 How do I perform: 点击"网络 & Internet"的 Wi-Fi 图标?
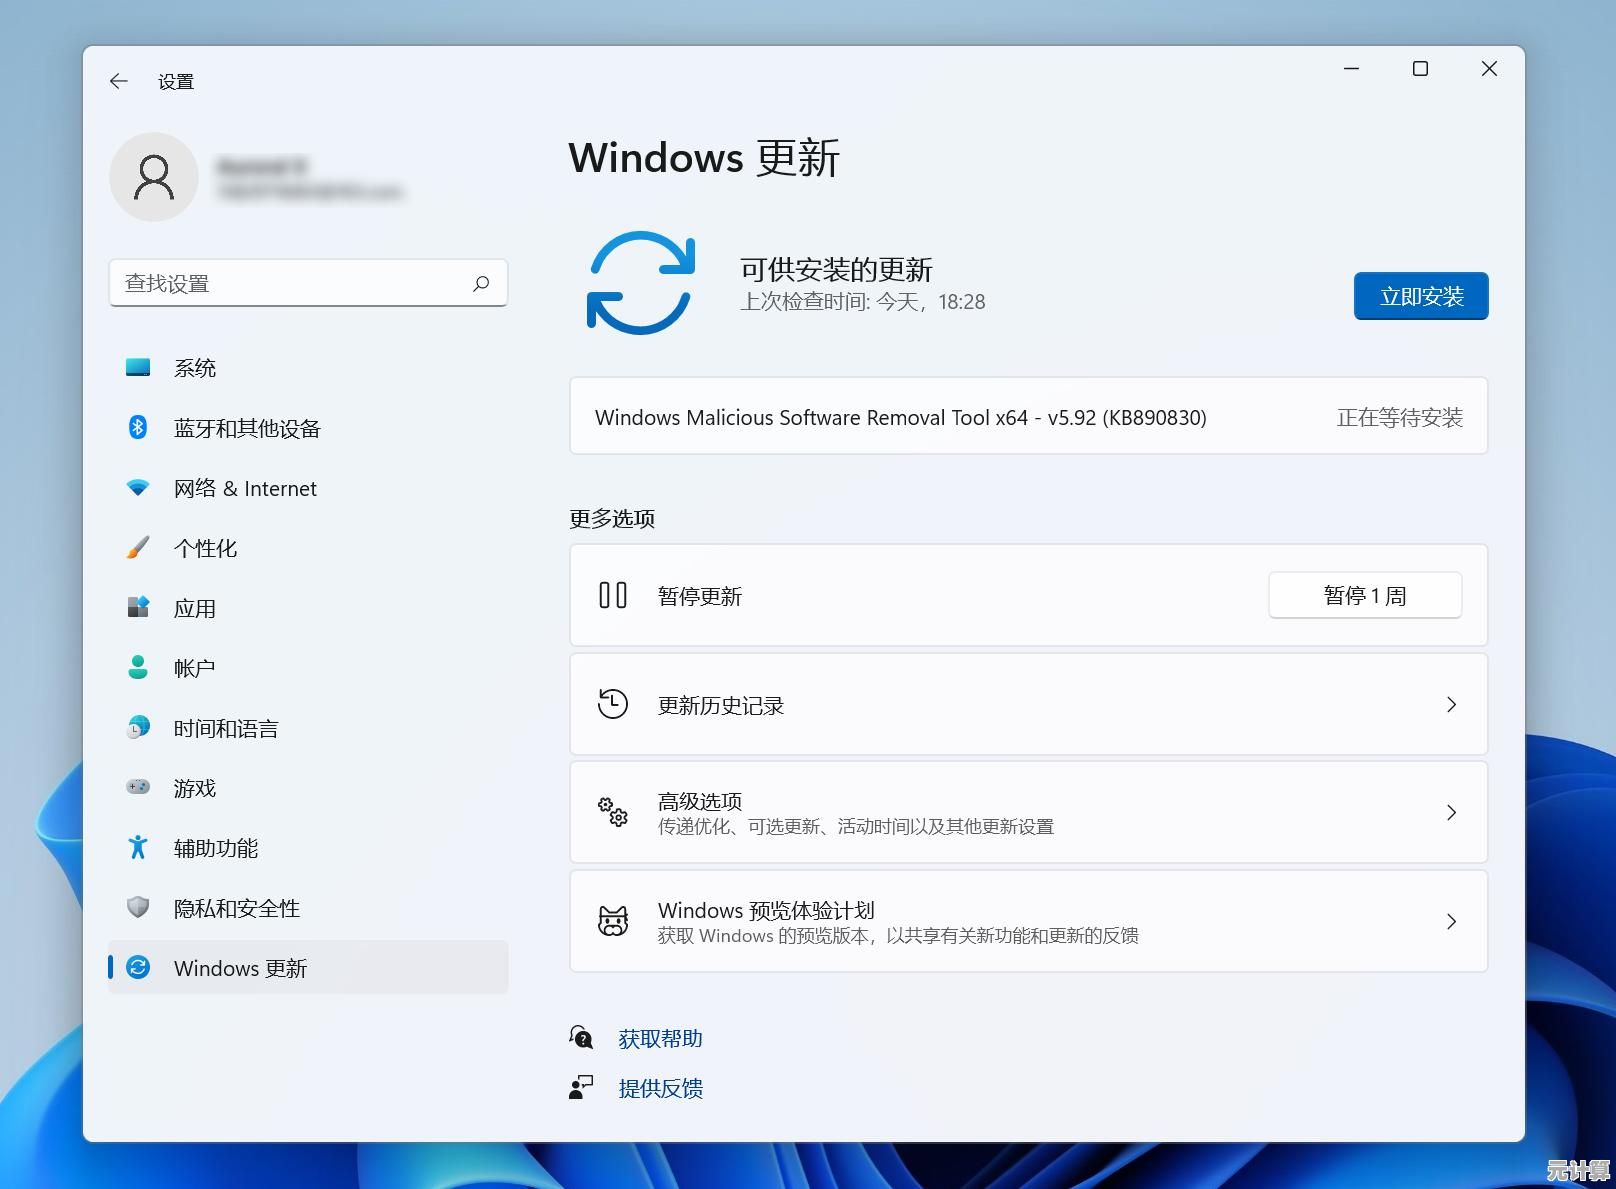(x=139, y=488)
